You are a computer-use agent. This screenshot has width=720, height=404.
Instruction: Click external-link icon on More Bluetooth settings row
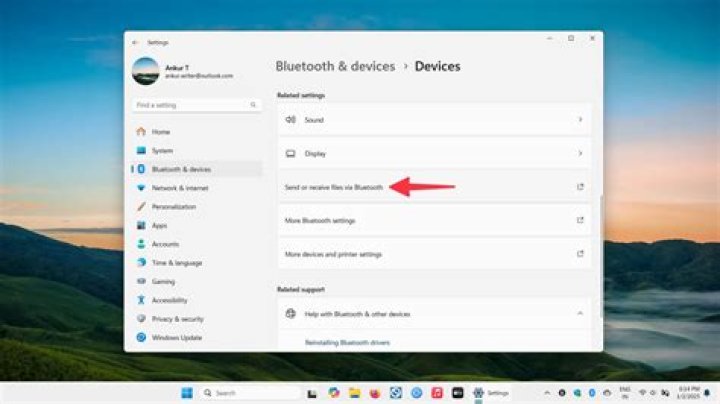pyautogui.click(x=580, y=220)
